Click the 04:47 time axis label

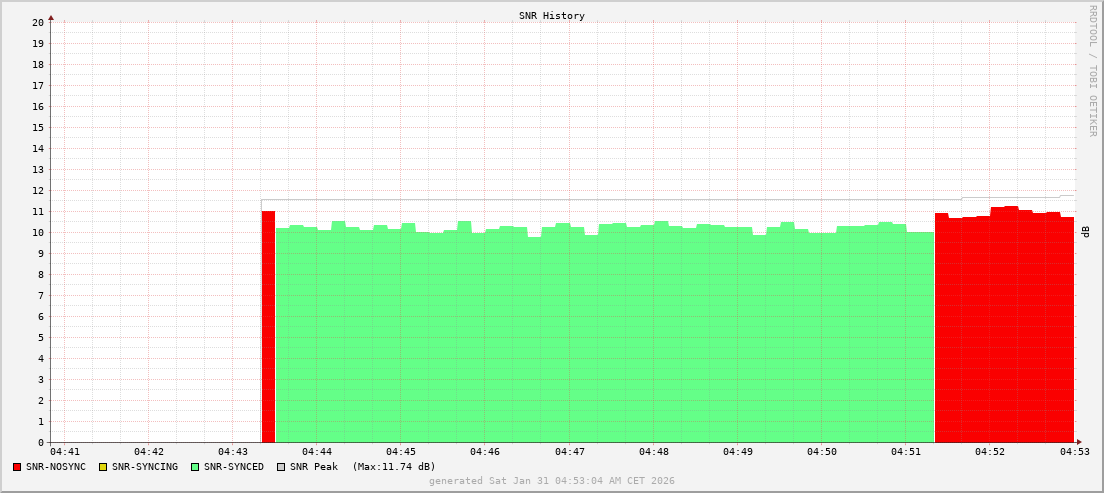[569, 453]
